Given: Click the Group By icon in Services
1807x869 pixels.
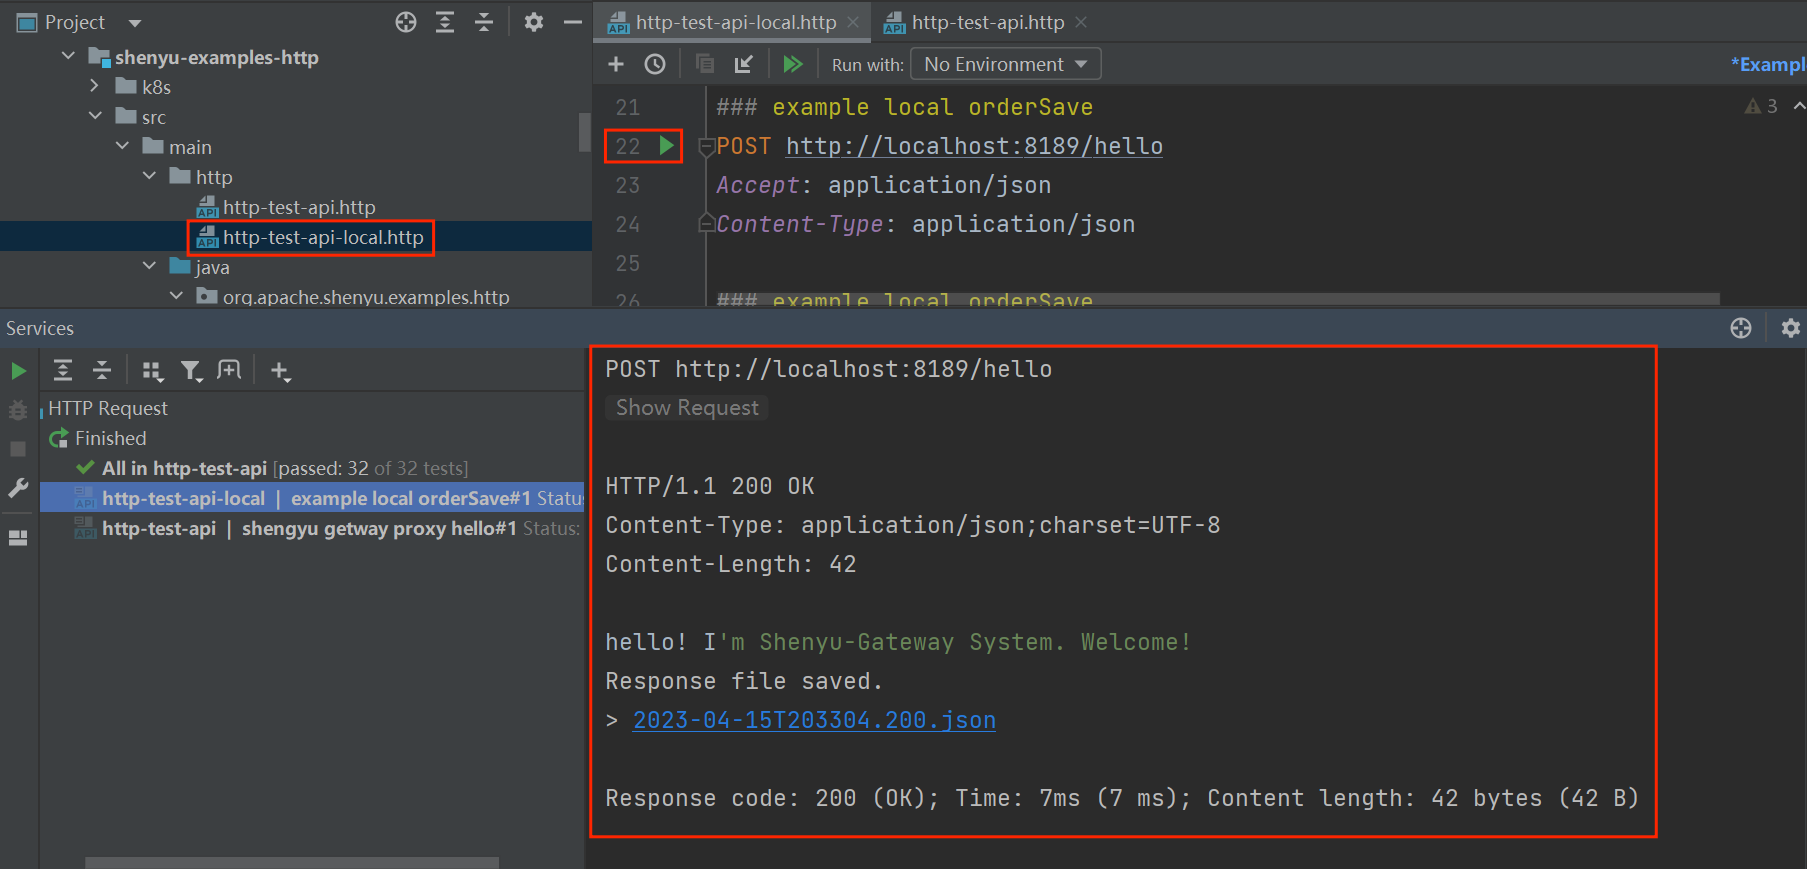Looking at the screenshot, I should 152,371.
